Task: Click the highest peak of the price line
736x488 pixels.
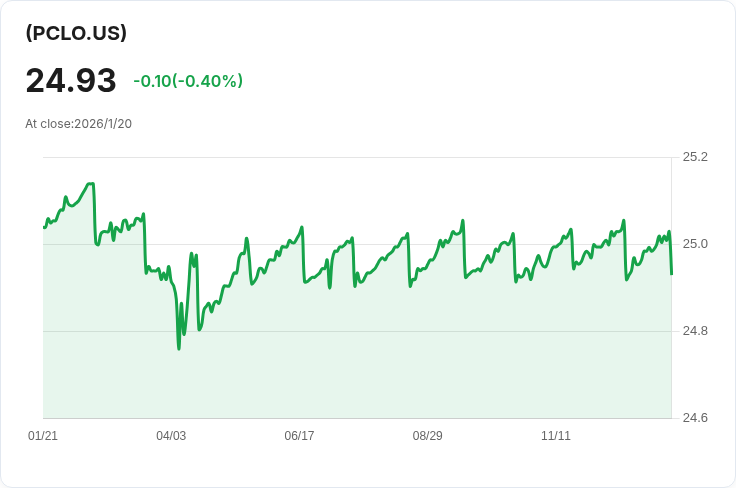Action: tap(91, 184)
